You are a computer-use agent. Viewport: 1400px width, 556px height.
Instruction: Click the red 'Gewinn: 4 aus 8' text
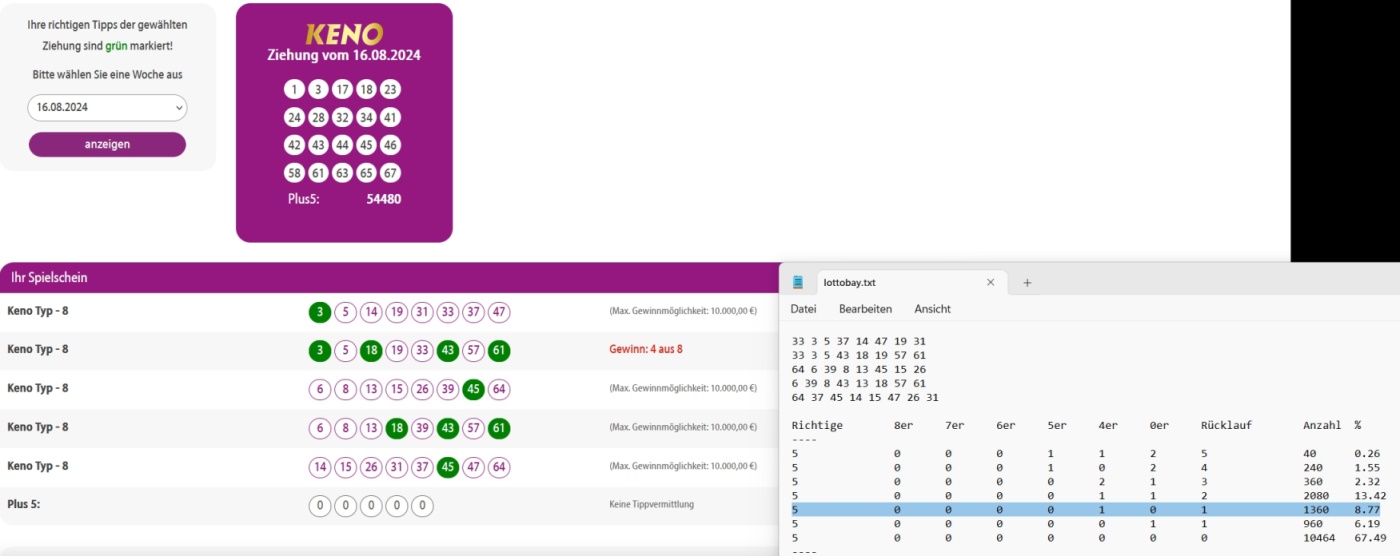coord(646,349)
